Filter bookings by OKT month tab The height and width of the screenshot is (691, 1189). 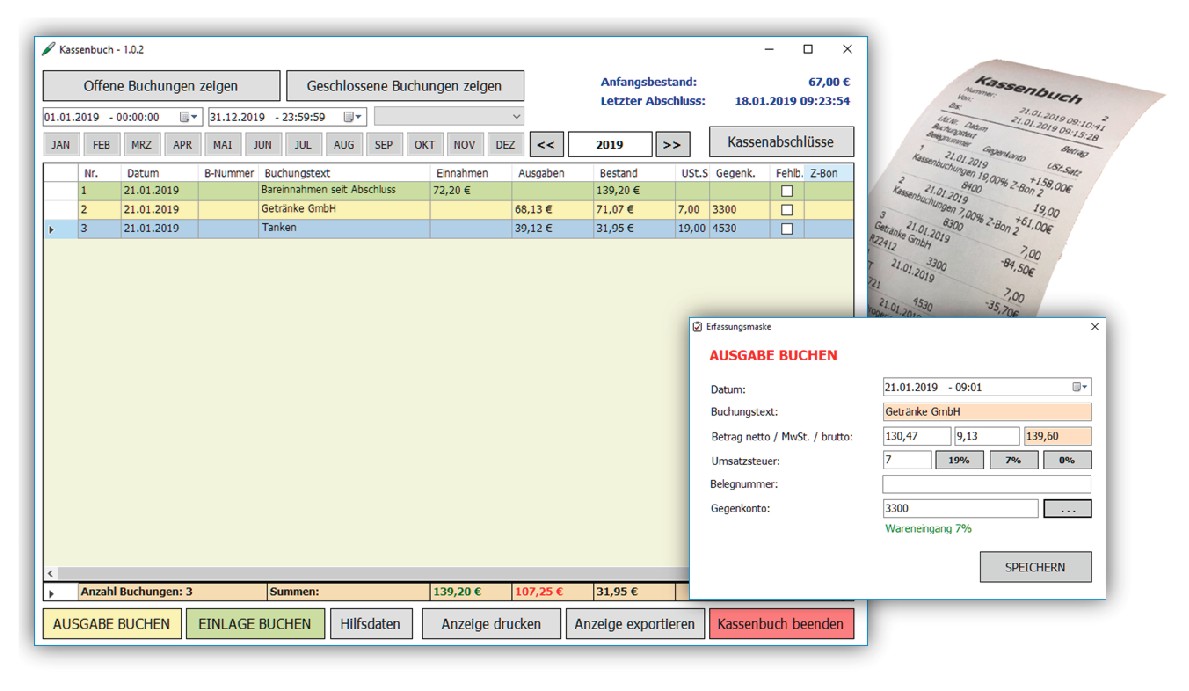coord(425,145)
